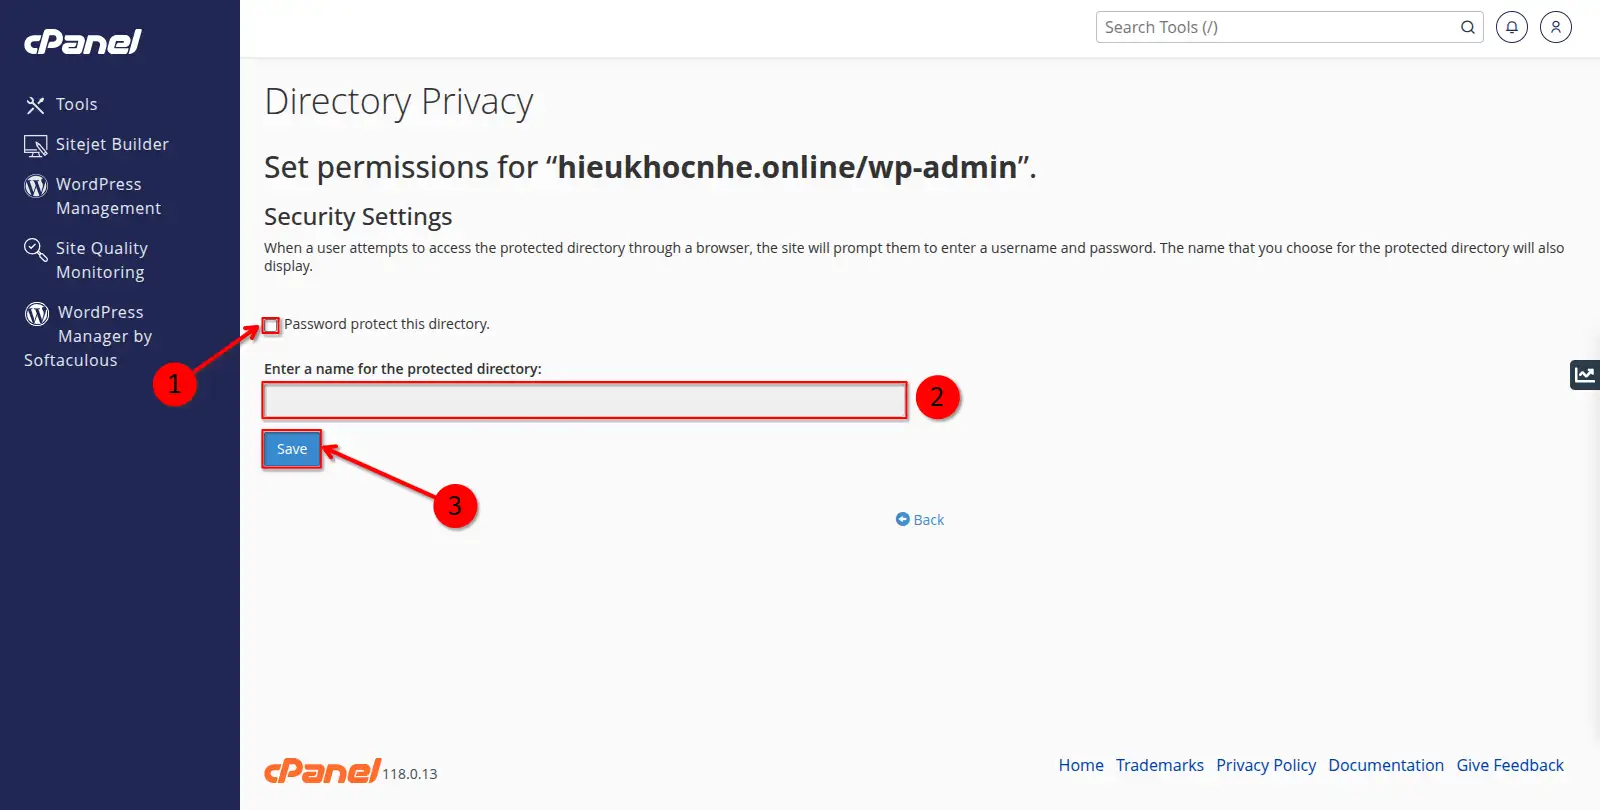This screenshot has width=1600, height=810.
Task: Click the version number 118.0.13
Action: (410, 774)
